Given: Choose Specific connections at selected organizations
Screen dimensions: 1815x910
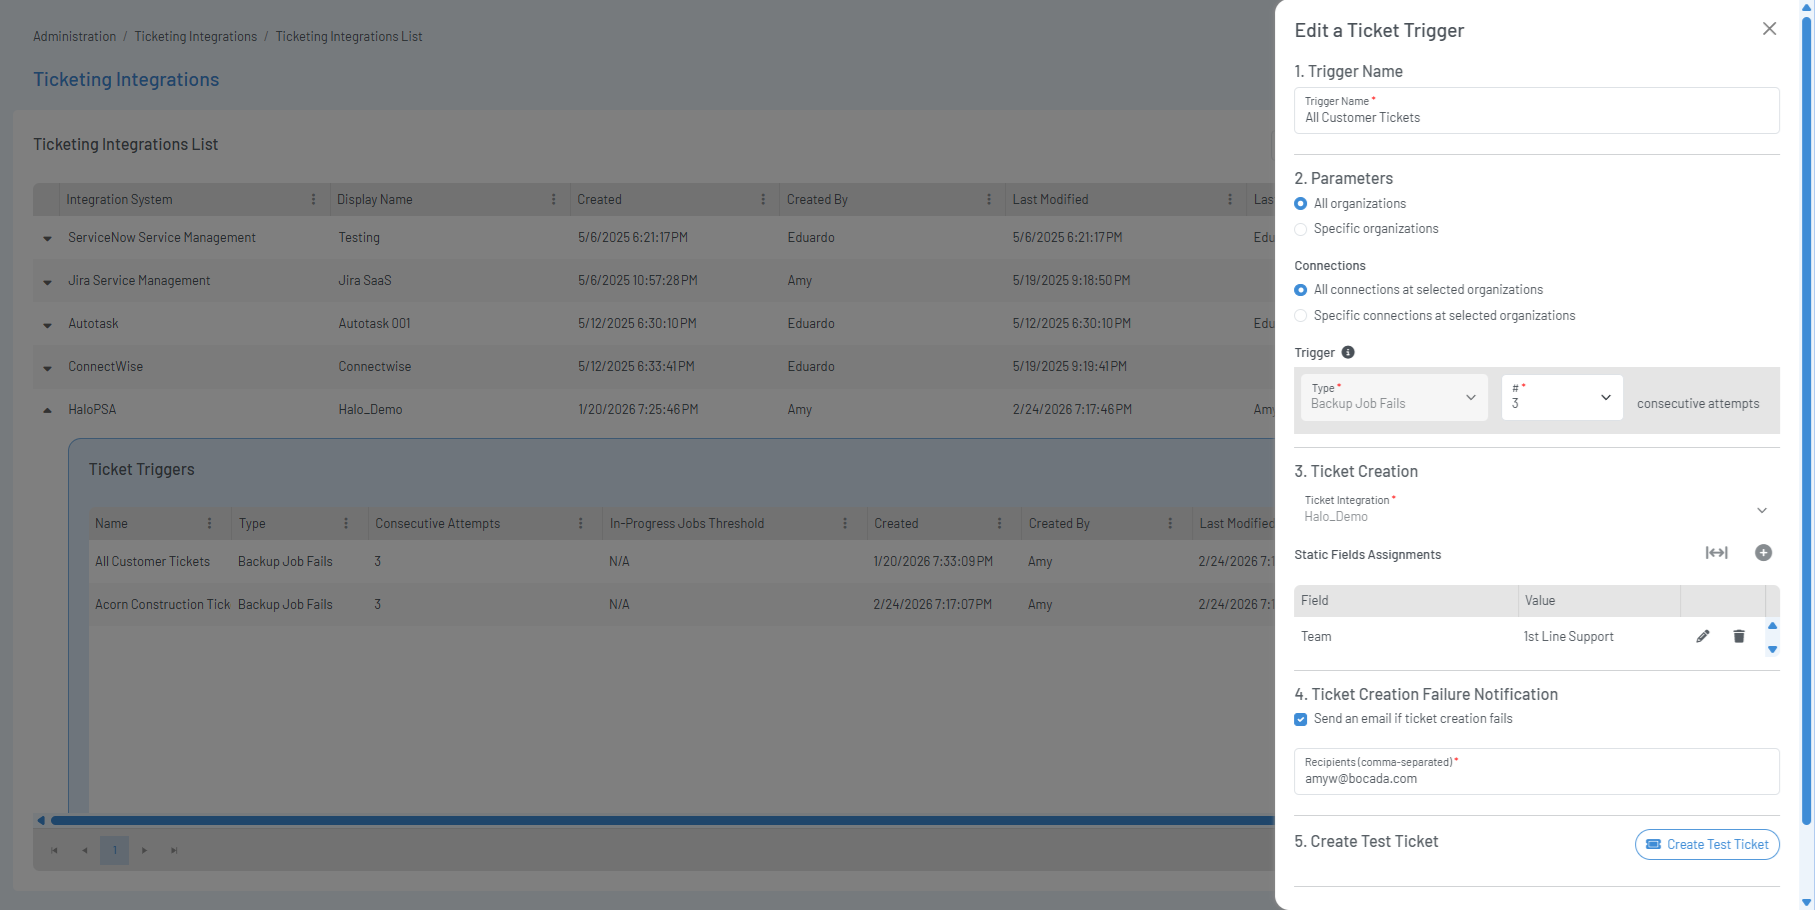Looking at the screenshot, I should click(x=1301, y=316).
